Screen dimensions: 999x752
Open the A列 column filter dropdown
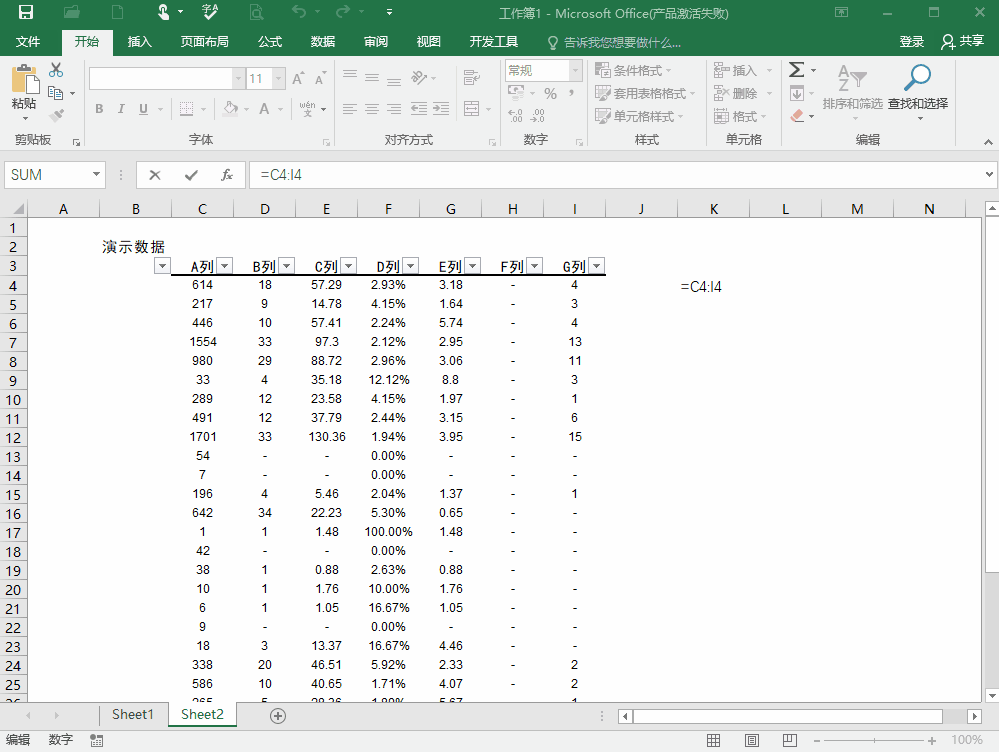tap(222, 265)
